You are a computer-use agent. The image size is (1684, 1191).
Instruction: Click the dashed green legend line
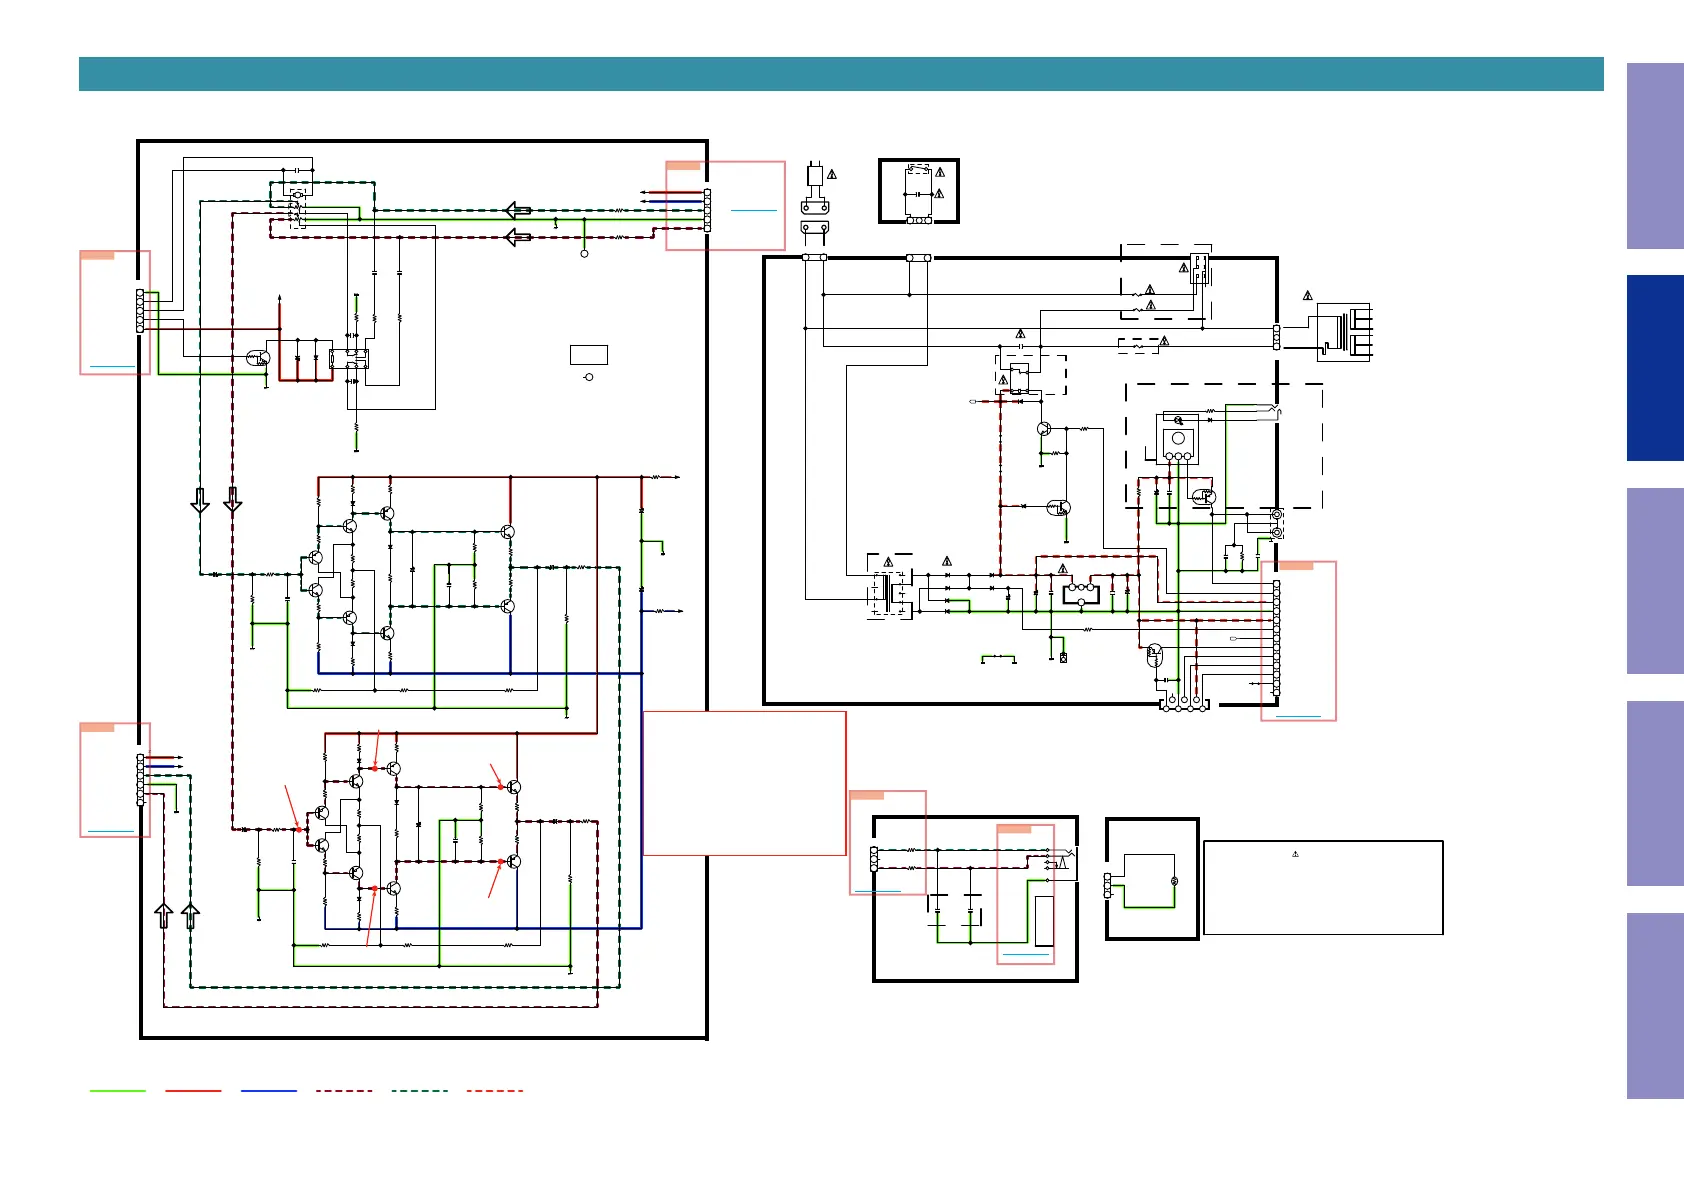coord(420,1091)
